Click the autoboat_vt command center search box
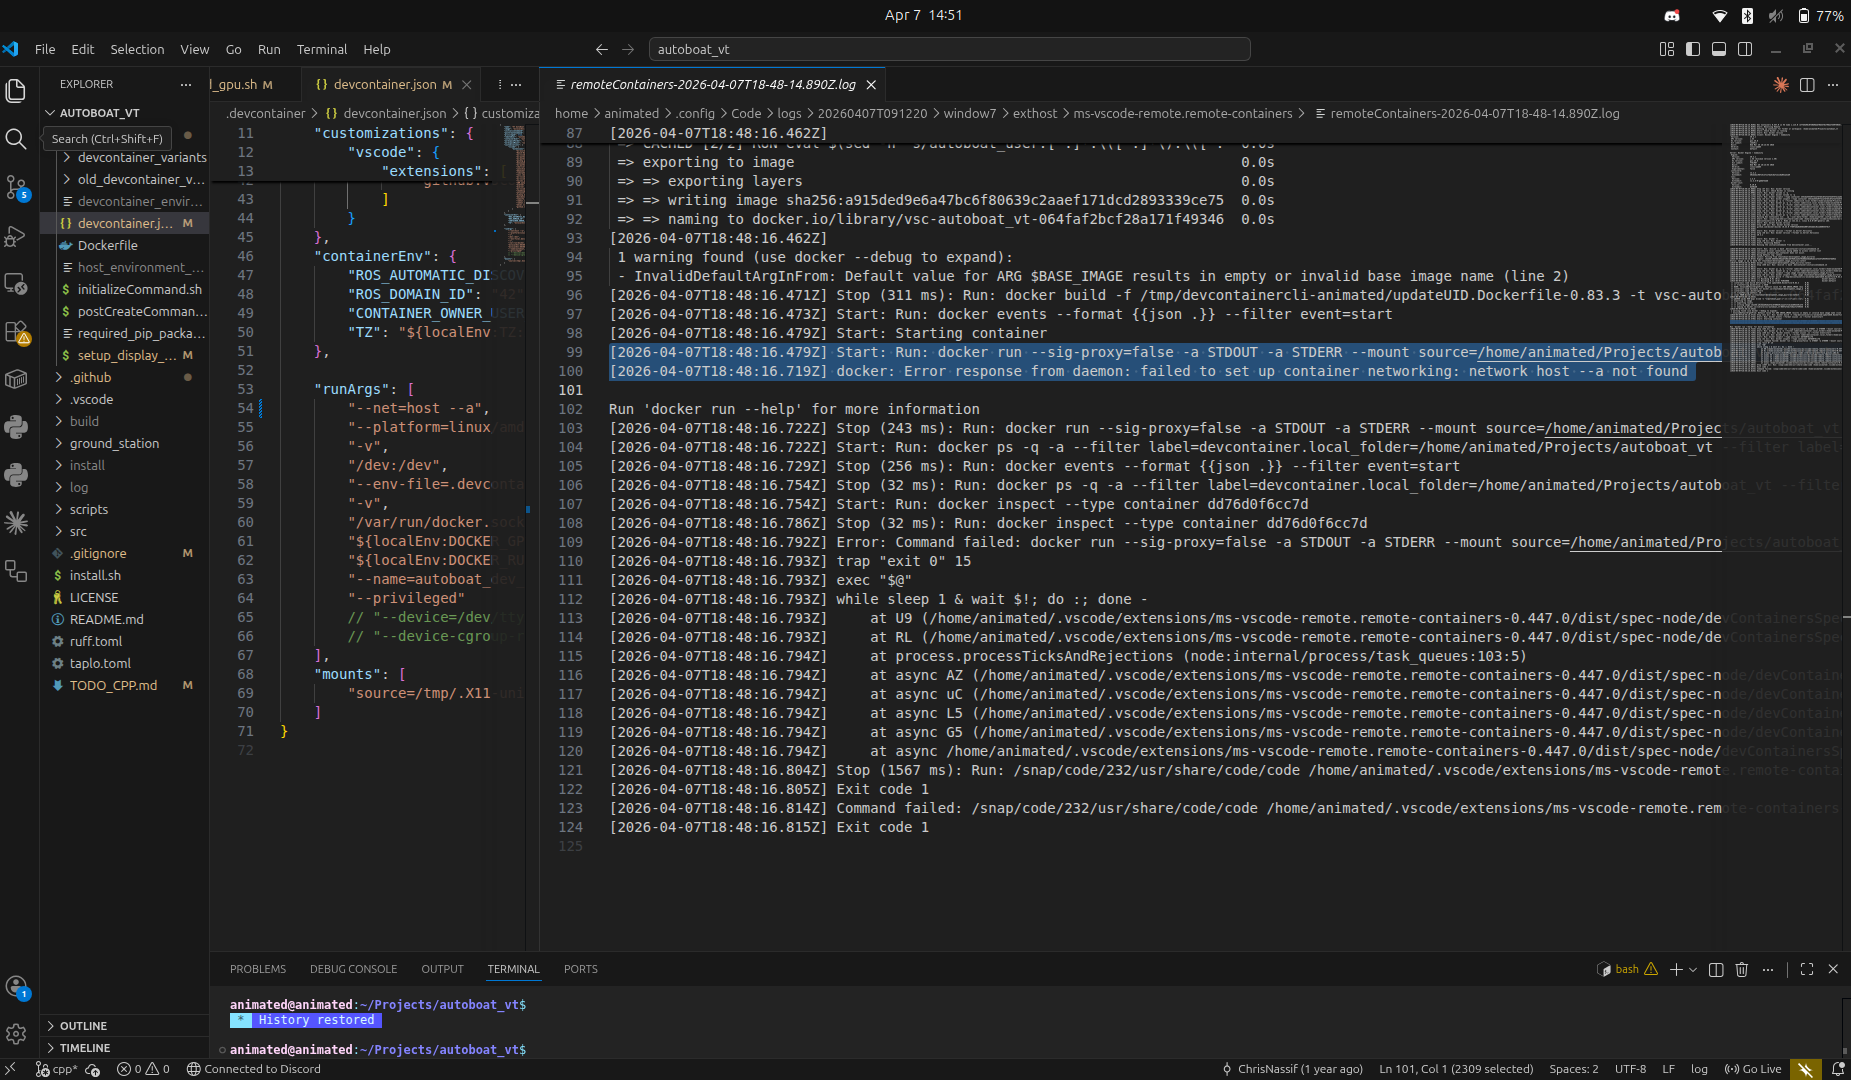 coord(949,49)
